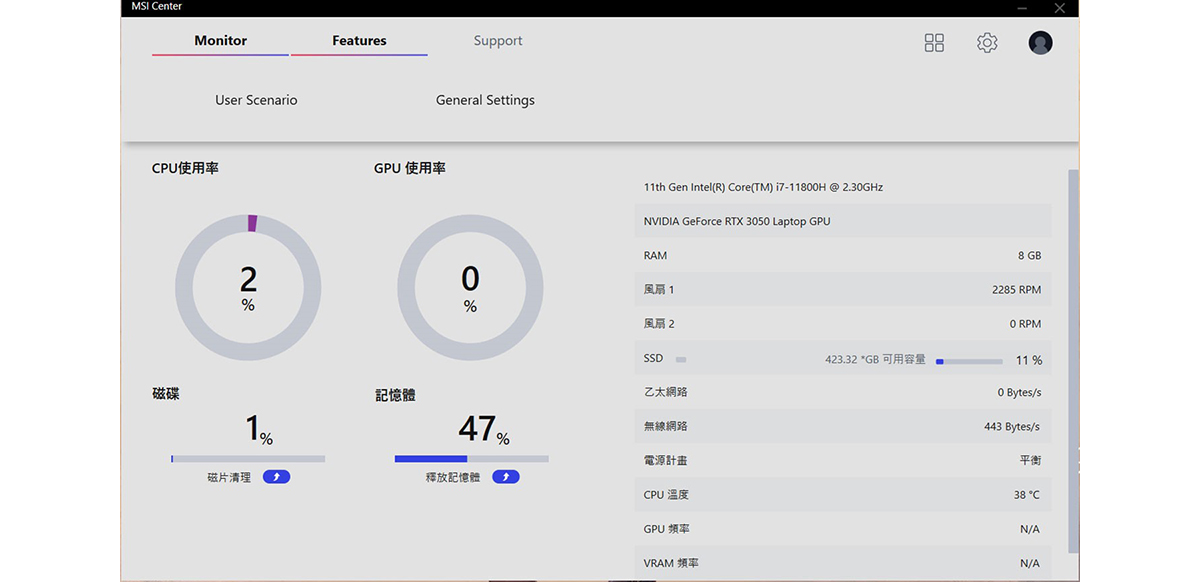Switch to the Features tab

359,41
